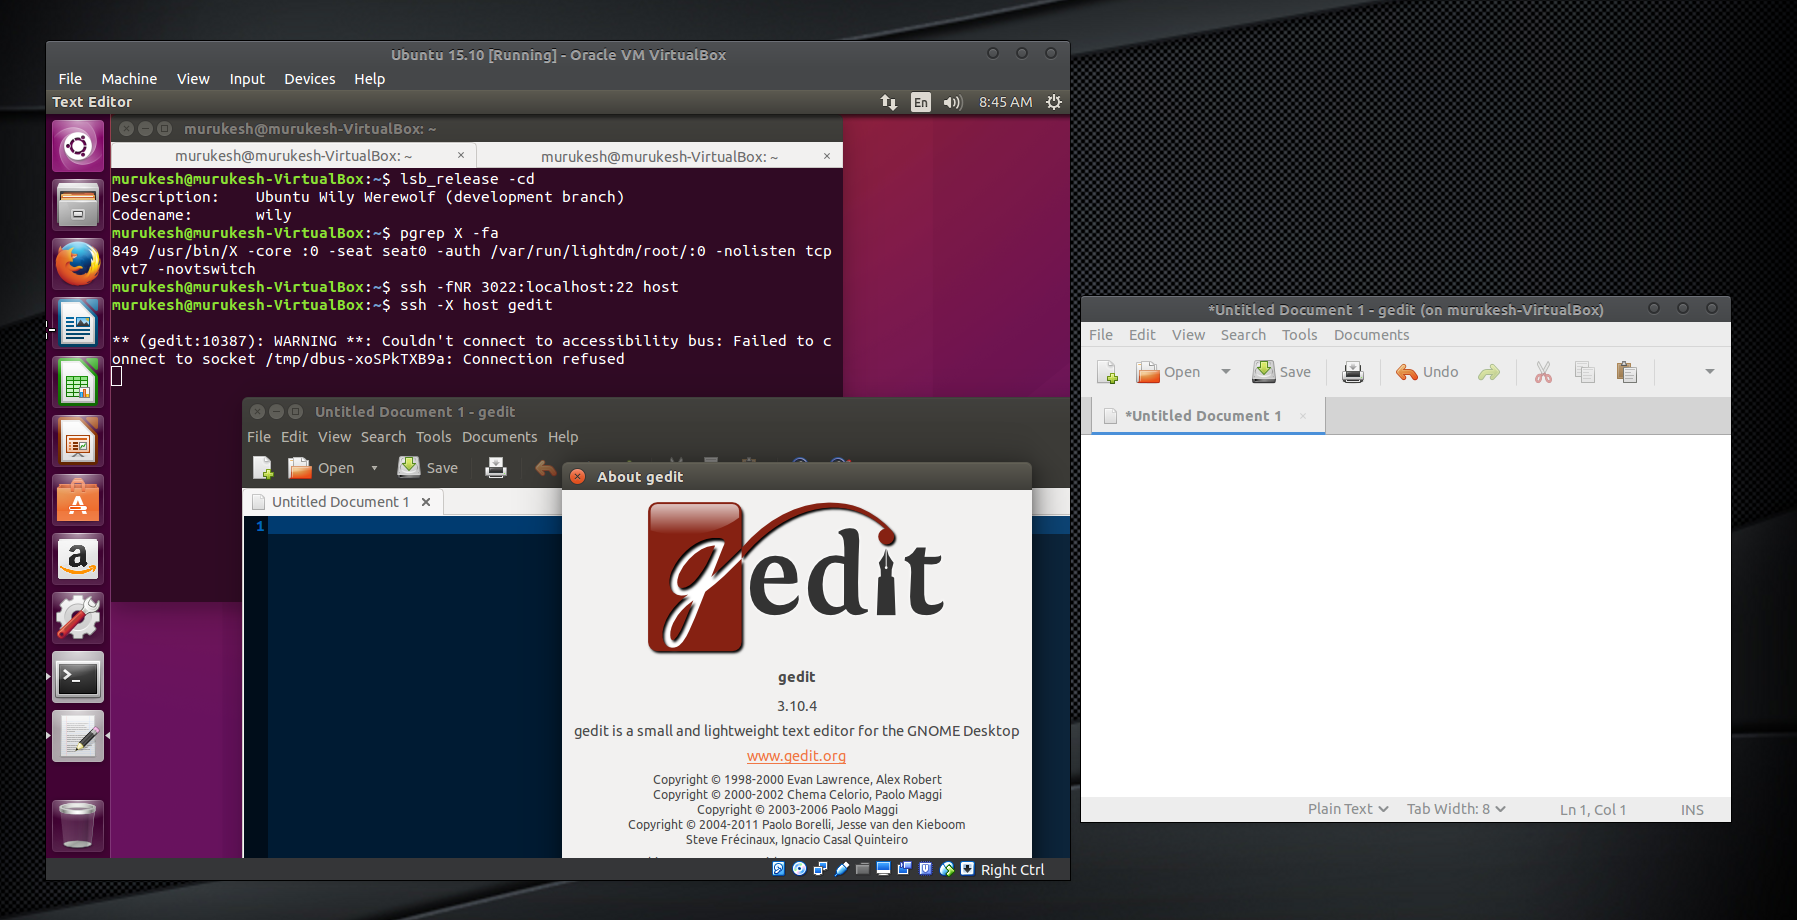
Task: Open Amazon launcher icon
Action: 78,559
